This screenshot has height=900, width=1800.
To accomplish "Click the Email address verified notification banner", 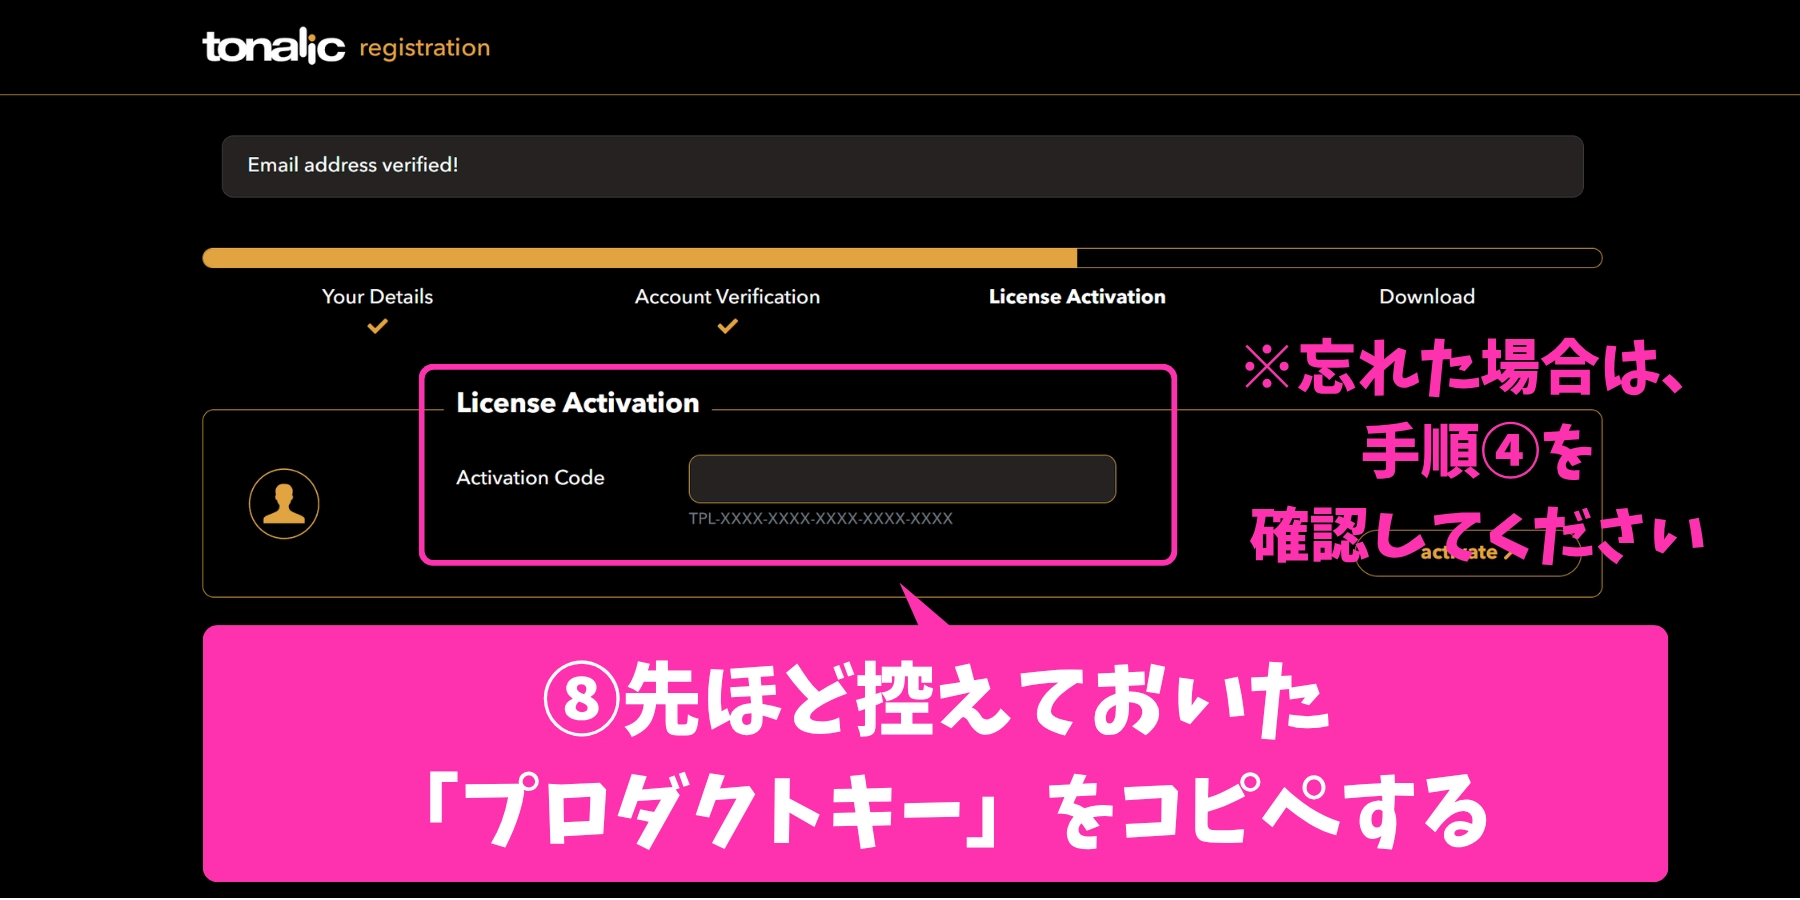I will [902, 166].
